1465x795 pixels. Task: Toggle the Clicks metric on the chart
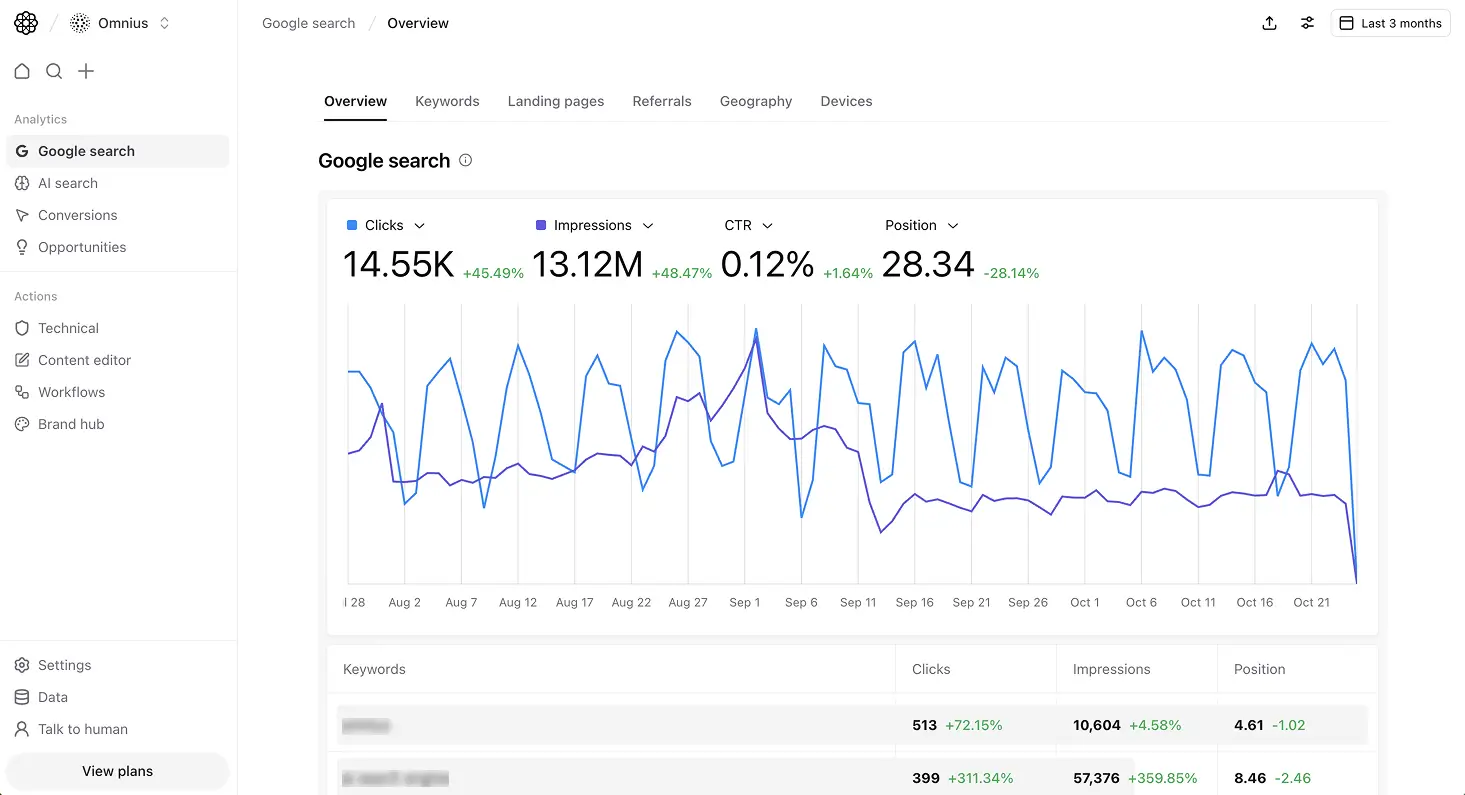(384, 225)
